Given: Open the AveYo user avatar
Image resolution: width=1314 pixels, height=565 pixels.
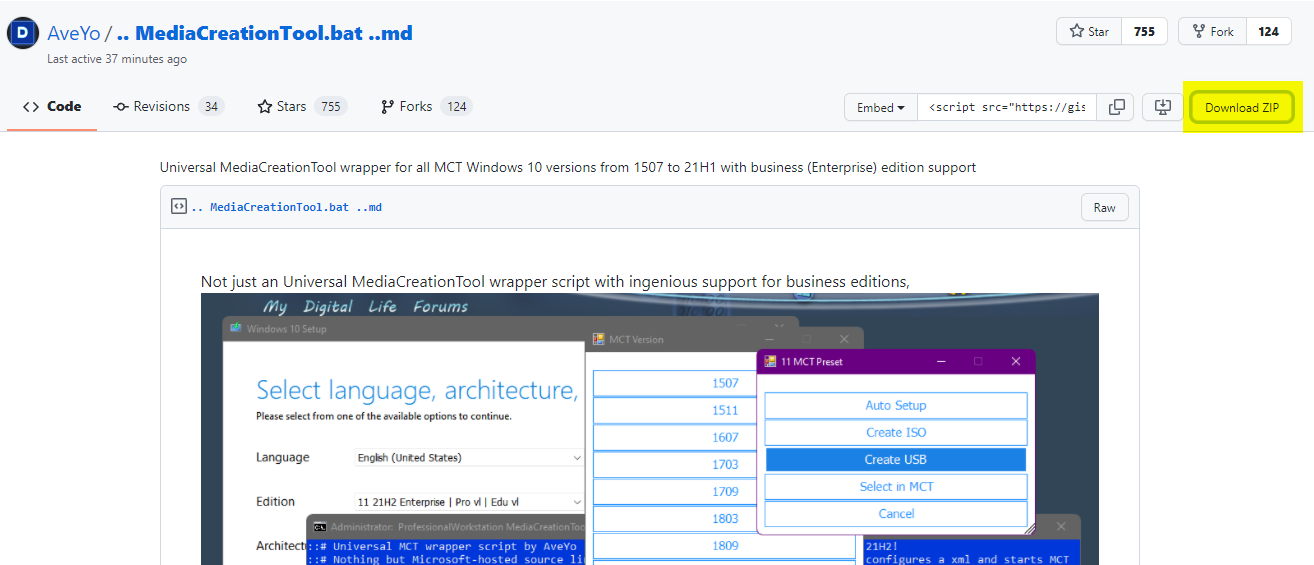Looking at the screenshot, I should pos(23,33).
